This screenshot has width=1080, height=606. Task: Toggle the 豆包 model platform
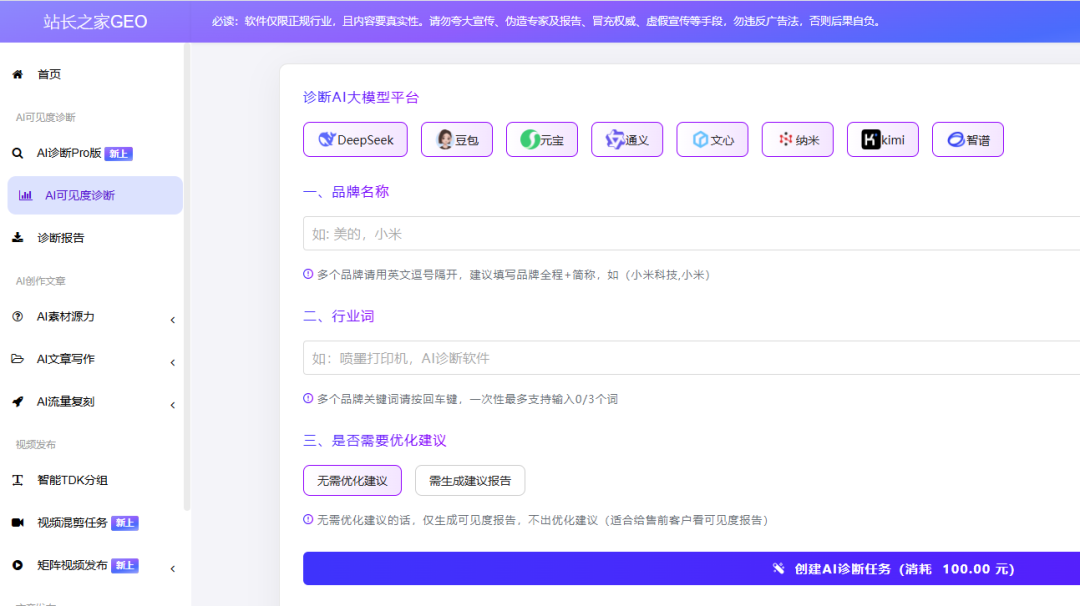click(x=457, y=140)
